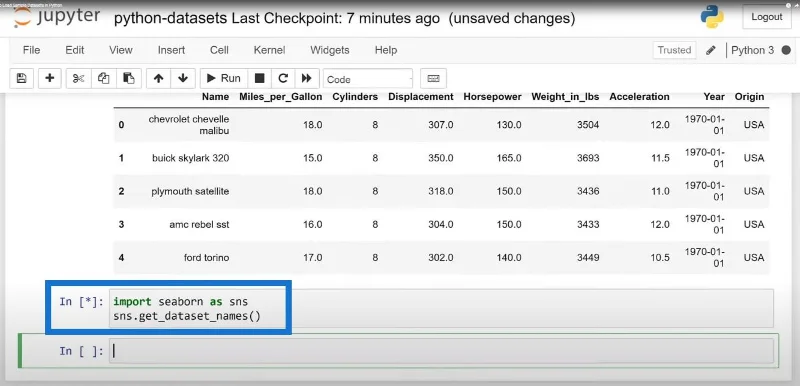Click the Horsepower column header
The height and width of the screenshot is (386, 800).
point(492,96)
